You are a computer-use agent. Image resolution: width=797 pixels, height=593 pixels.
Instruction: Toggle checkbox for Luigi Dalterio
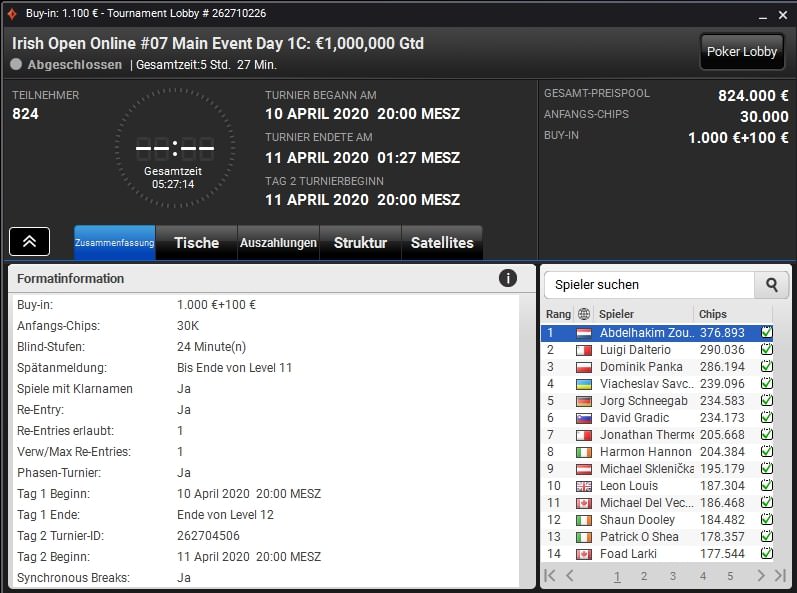767,350
